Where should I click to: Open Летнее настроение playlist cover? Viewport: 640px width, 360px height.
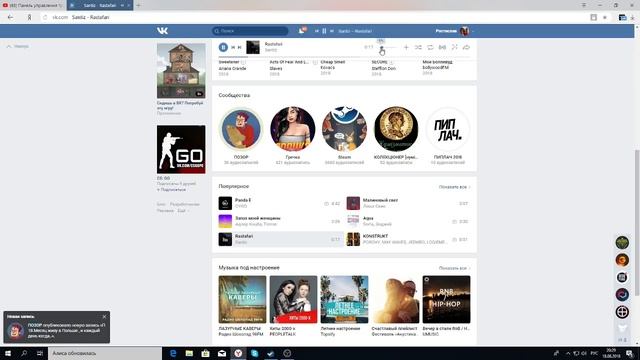pyautogui.click(x=344, y=299)
